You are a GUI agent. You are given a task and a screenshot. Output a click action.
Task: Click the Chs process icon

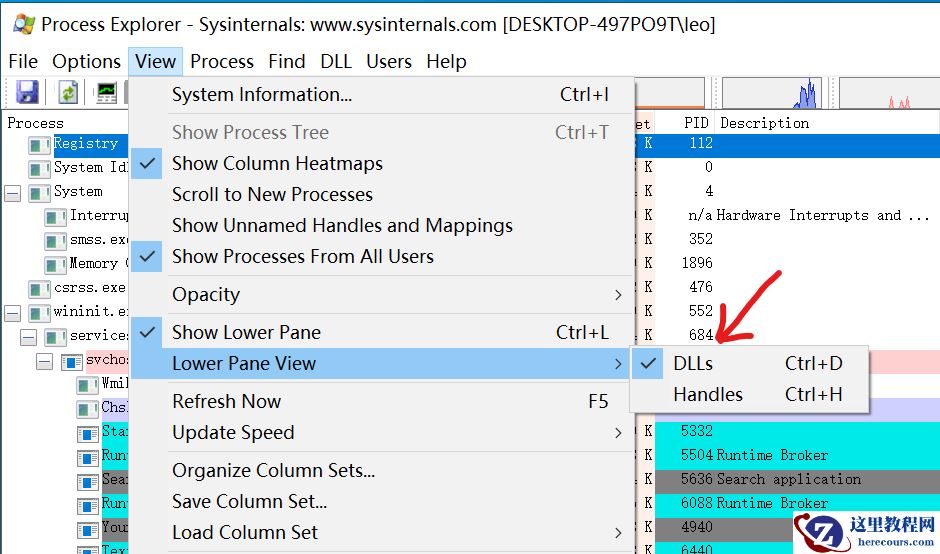[88, 409]
